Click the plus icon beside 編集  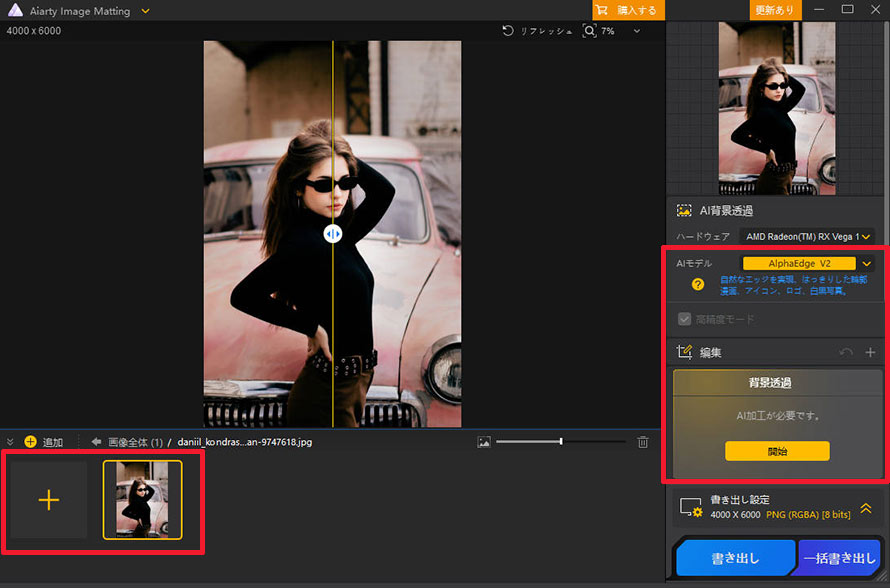[870, 352]
